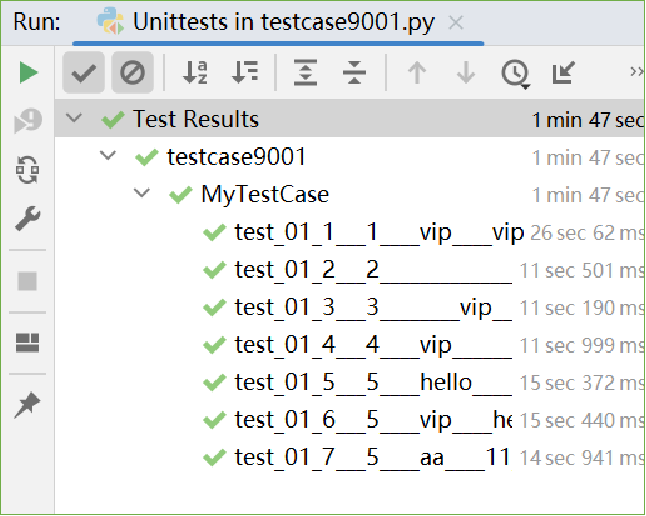646x516 pixels.
Task: Click the Restore layout icon
Action: point(28,344)
